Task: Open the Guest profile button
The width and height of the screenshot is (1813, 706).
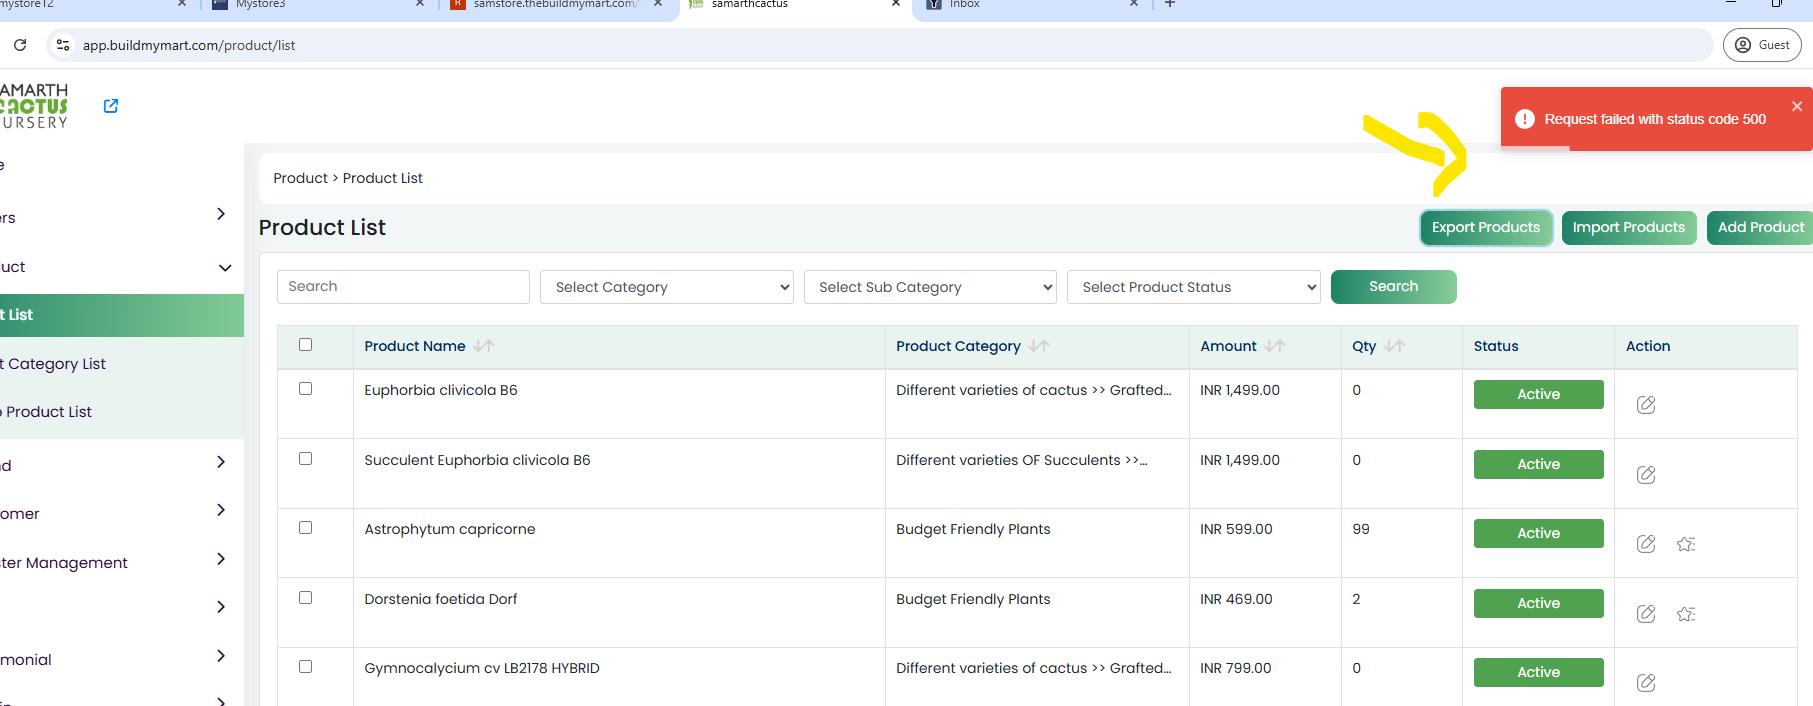Action: pyautogui.click(x=1762, y=45)
